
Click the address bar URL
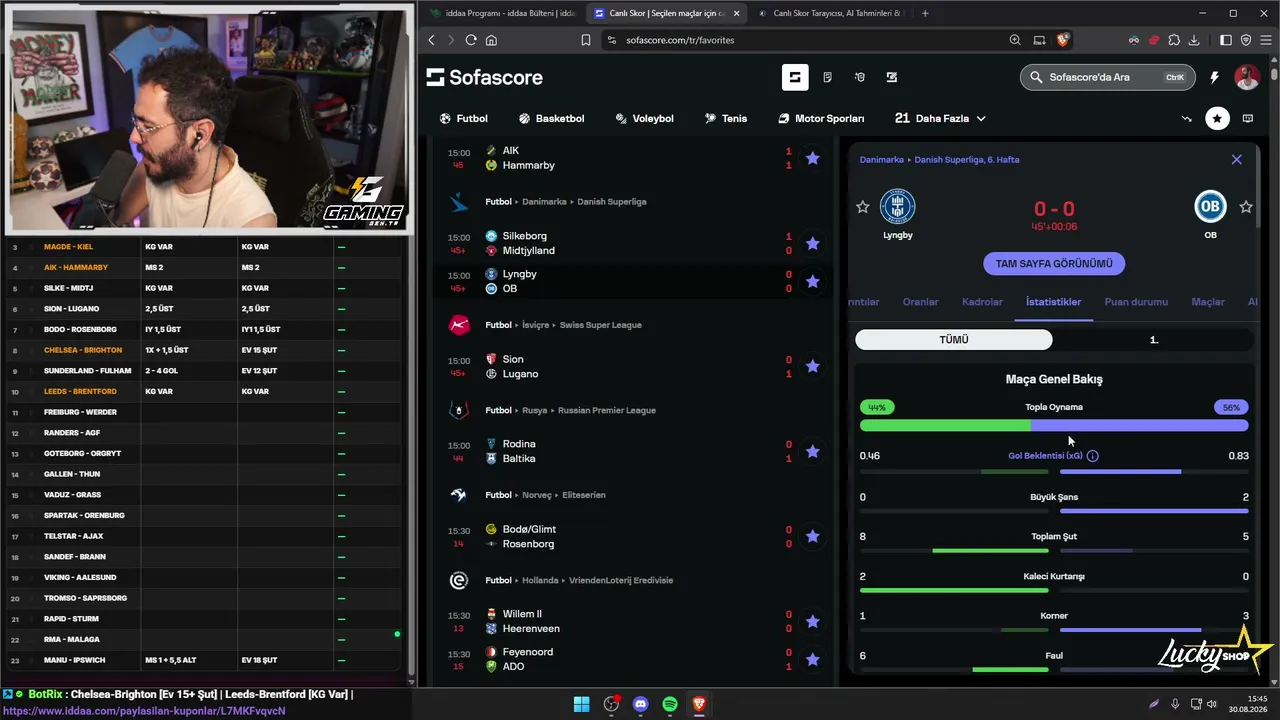[680, 40]
